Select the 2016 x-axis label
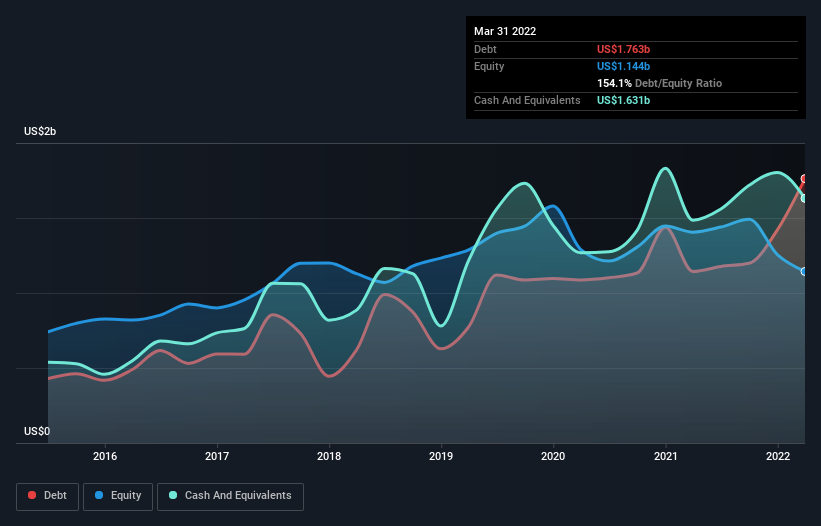Viewport: 821px width, 526px height. (105, 457)
